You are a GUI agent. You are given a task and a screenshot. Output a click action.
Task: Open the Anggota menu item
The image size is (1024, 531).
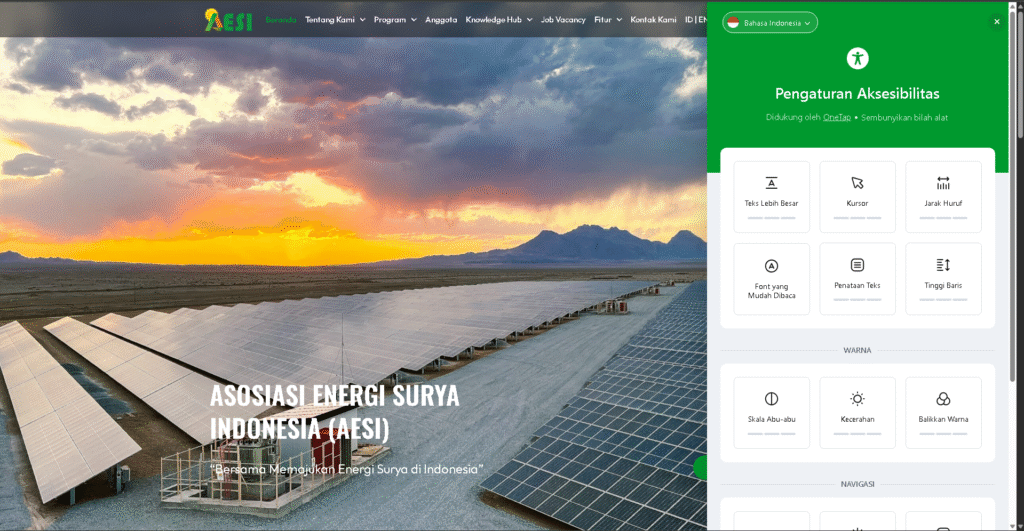pyautogui.click(x=441, y=20)
